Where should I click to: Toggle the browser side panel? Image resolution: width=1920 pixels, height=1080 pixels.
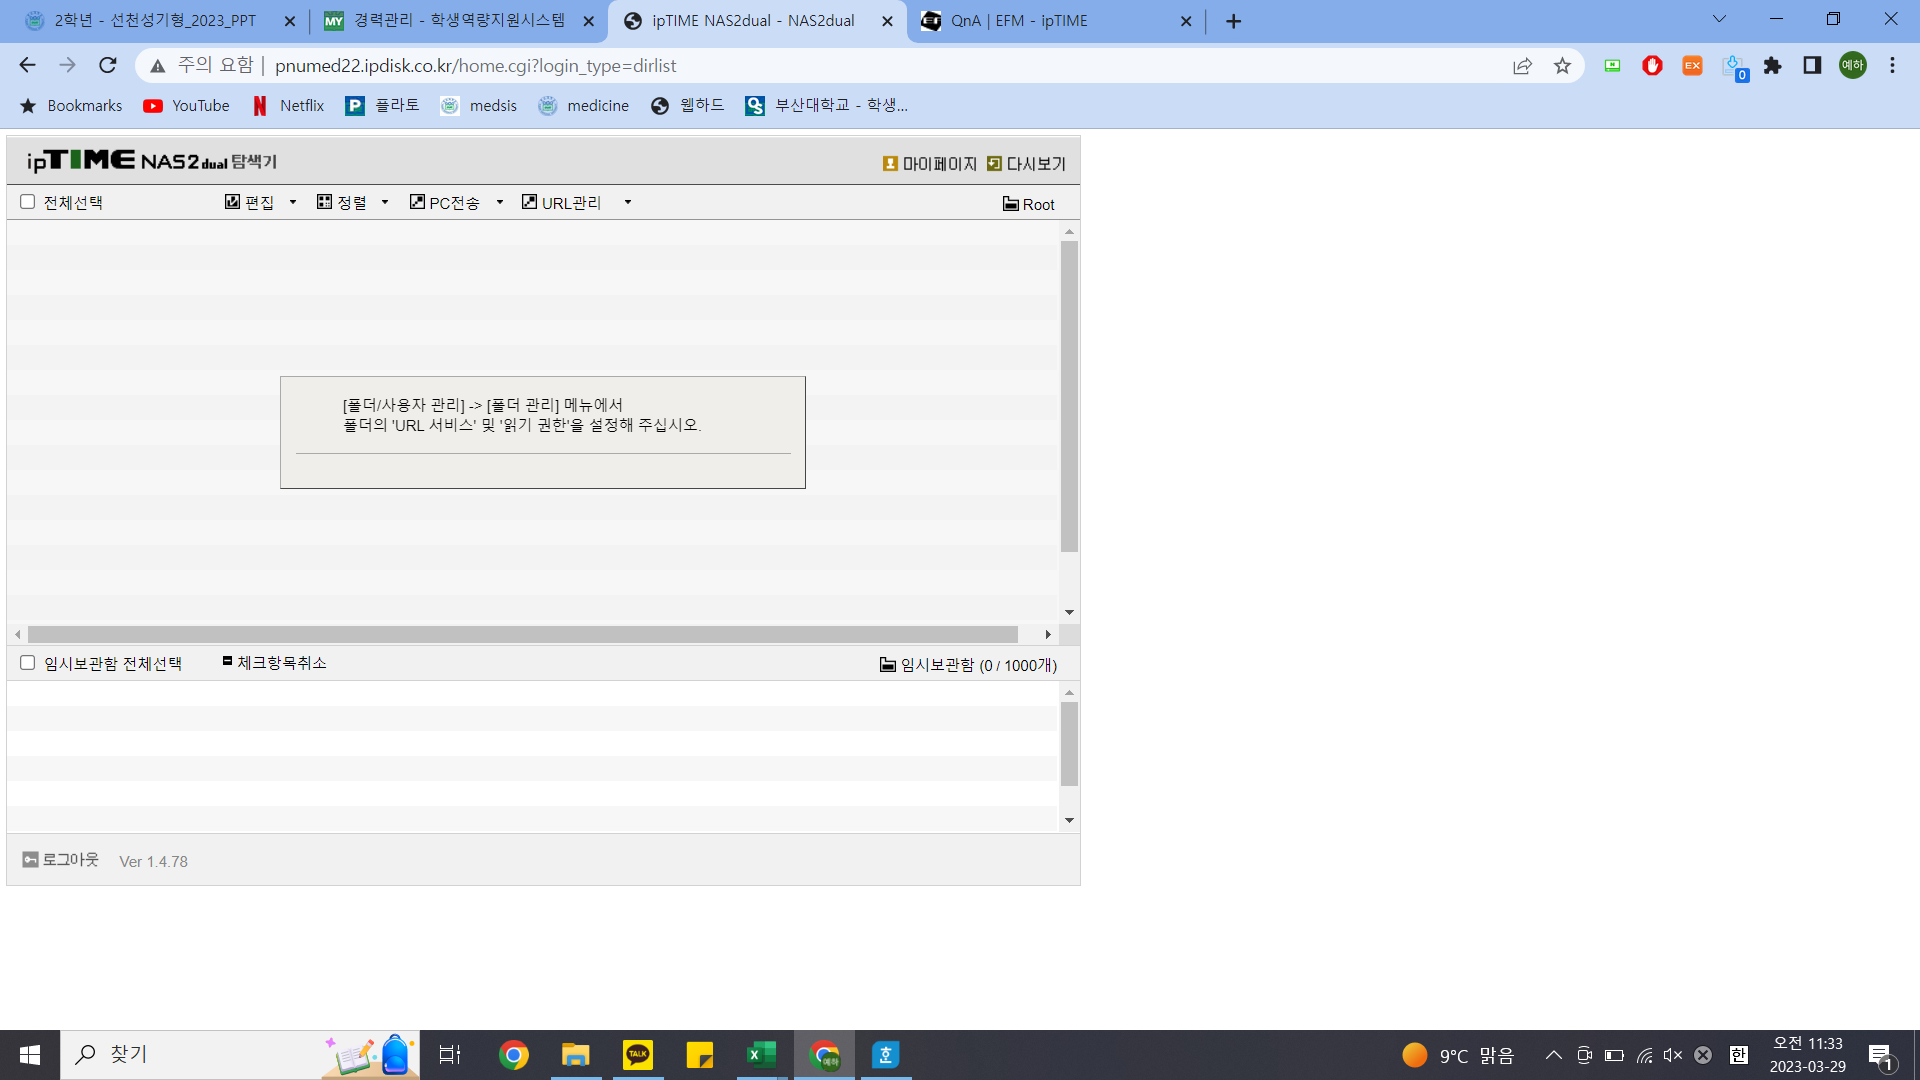1812,66
